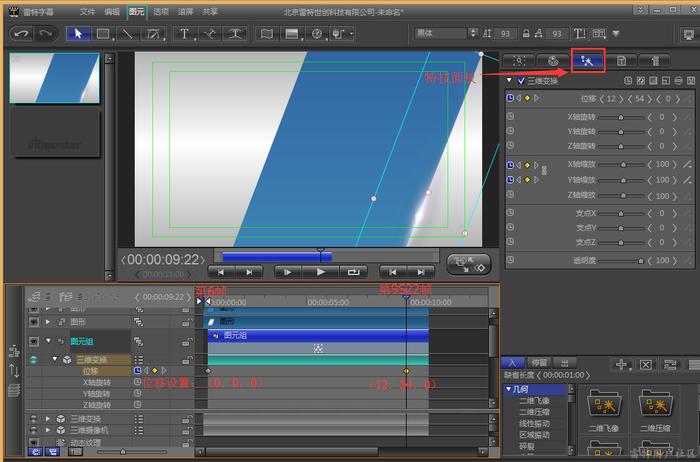This screenshot has width=700, height=462.
Task: Open the fourth document panel tab
Action: click(621, 61)
